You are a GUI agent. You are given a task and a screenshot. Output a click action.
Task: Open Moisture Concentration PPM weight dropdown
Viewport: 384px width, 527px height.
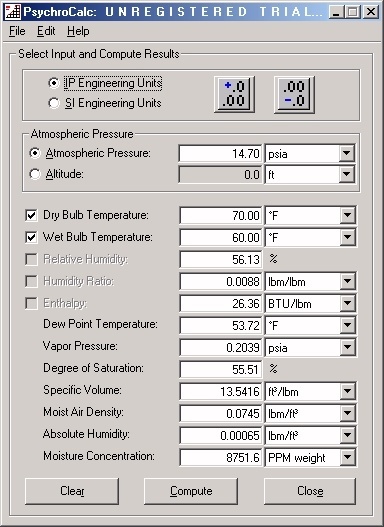(347, 457)
